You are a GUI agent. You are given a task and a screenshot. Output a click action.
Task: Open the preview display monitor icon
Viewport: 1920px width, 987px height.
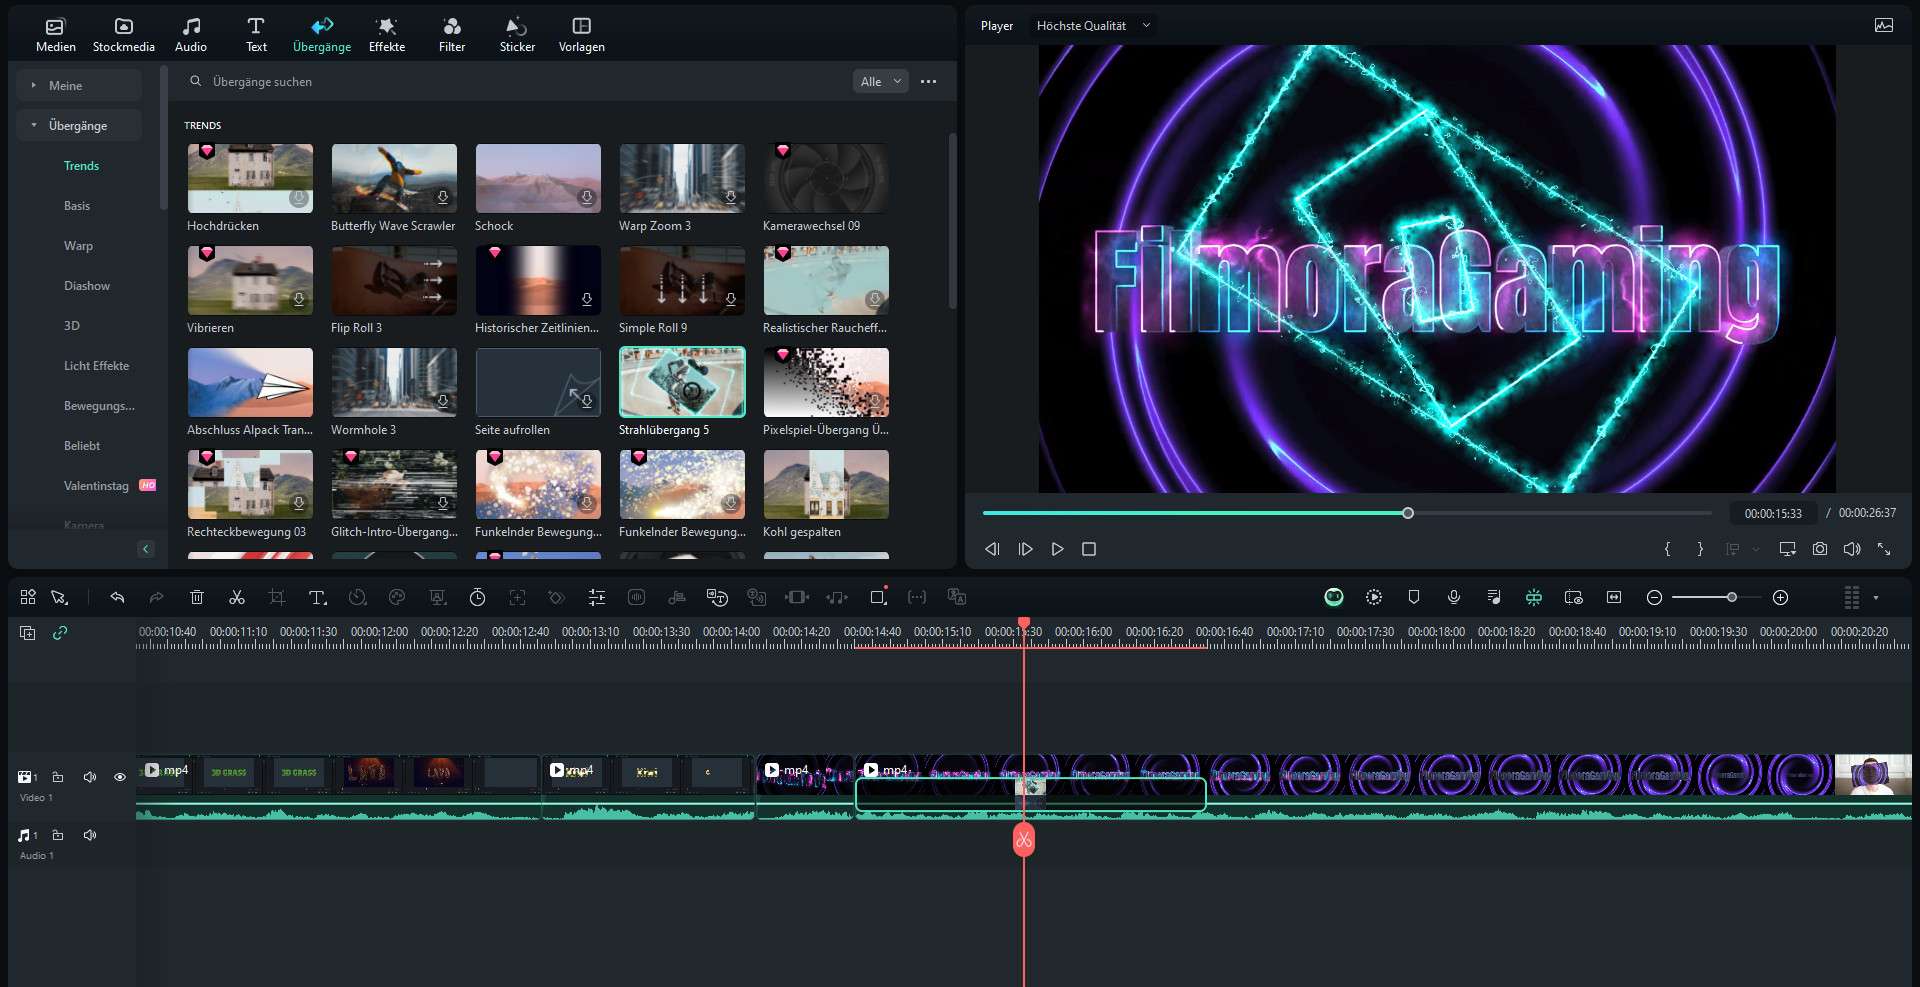point(1787,549)
